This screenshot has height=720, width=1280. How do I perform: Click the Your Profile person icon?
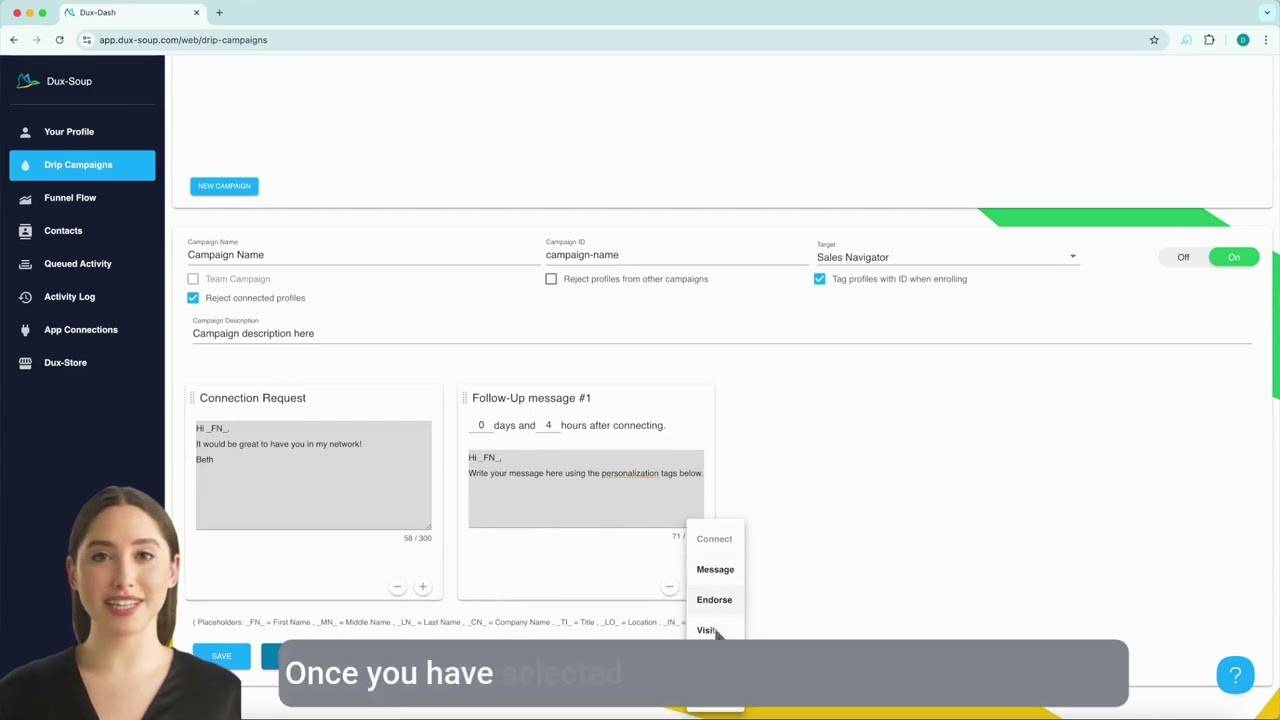[x=26, y=132]
